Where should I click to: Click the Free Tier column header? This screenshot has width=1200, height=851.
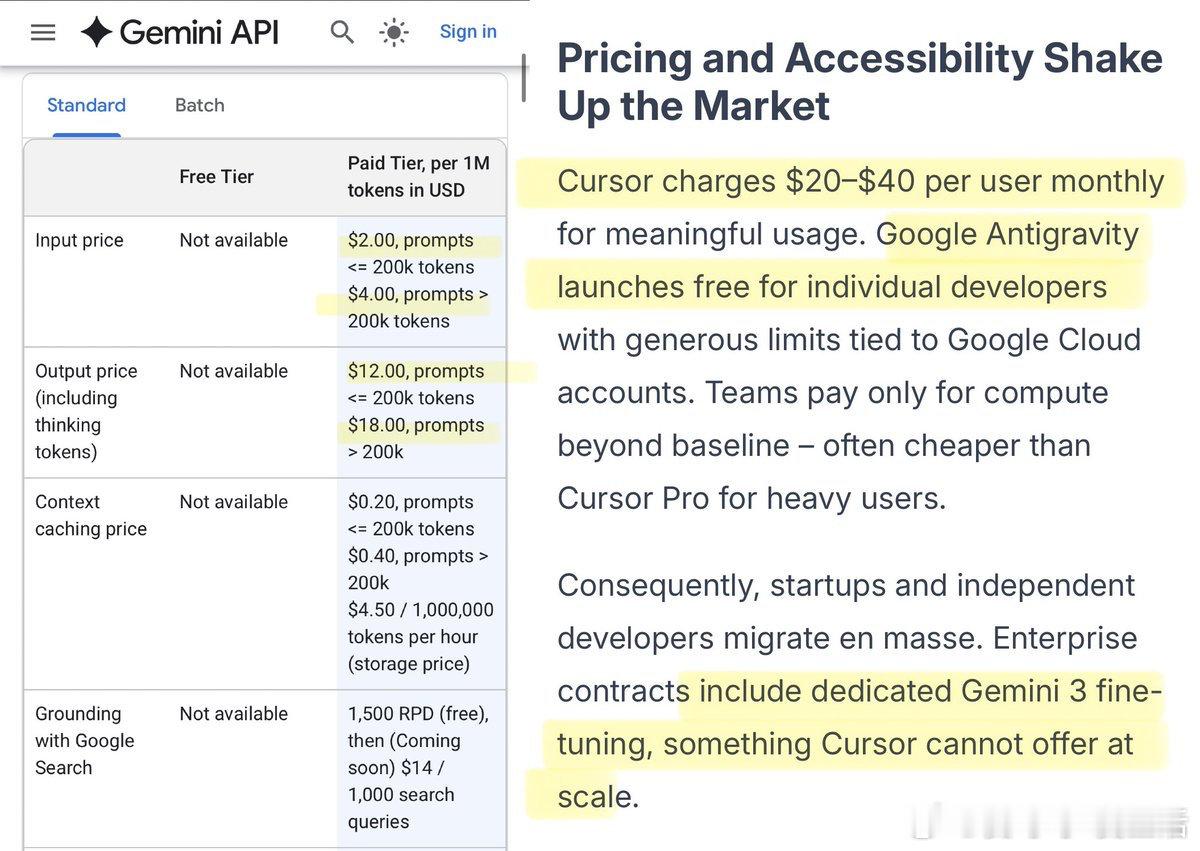pyautogui.click(x=216, y=177)
